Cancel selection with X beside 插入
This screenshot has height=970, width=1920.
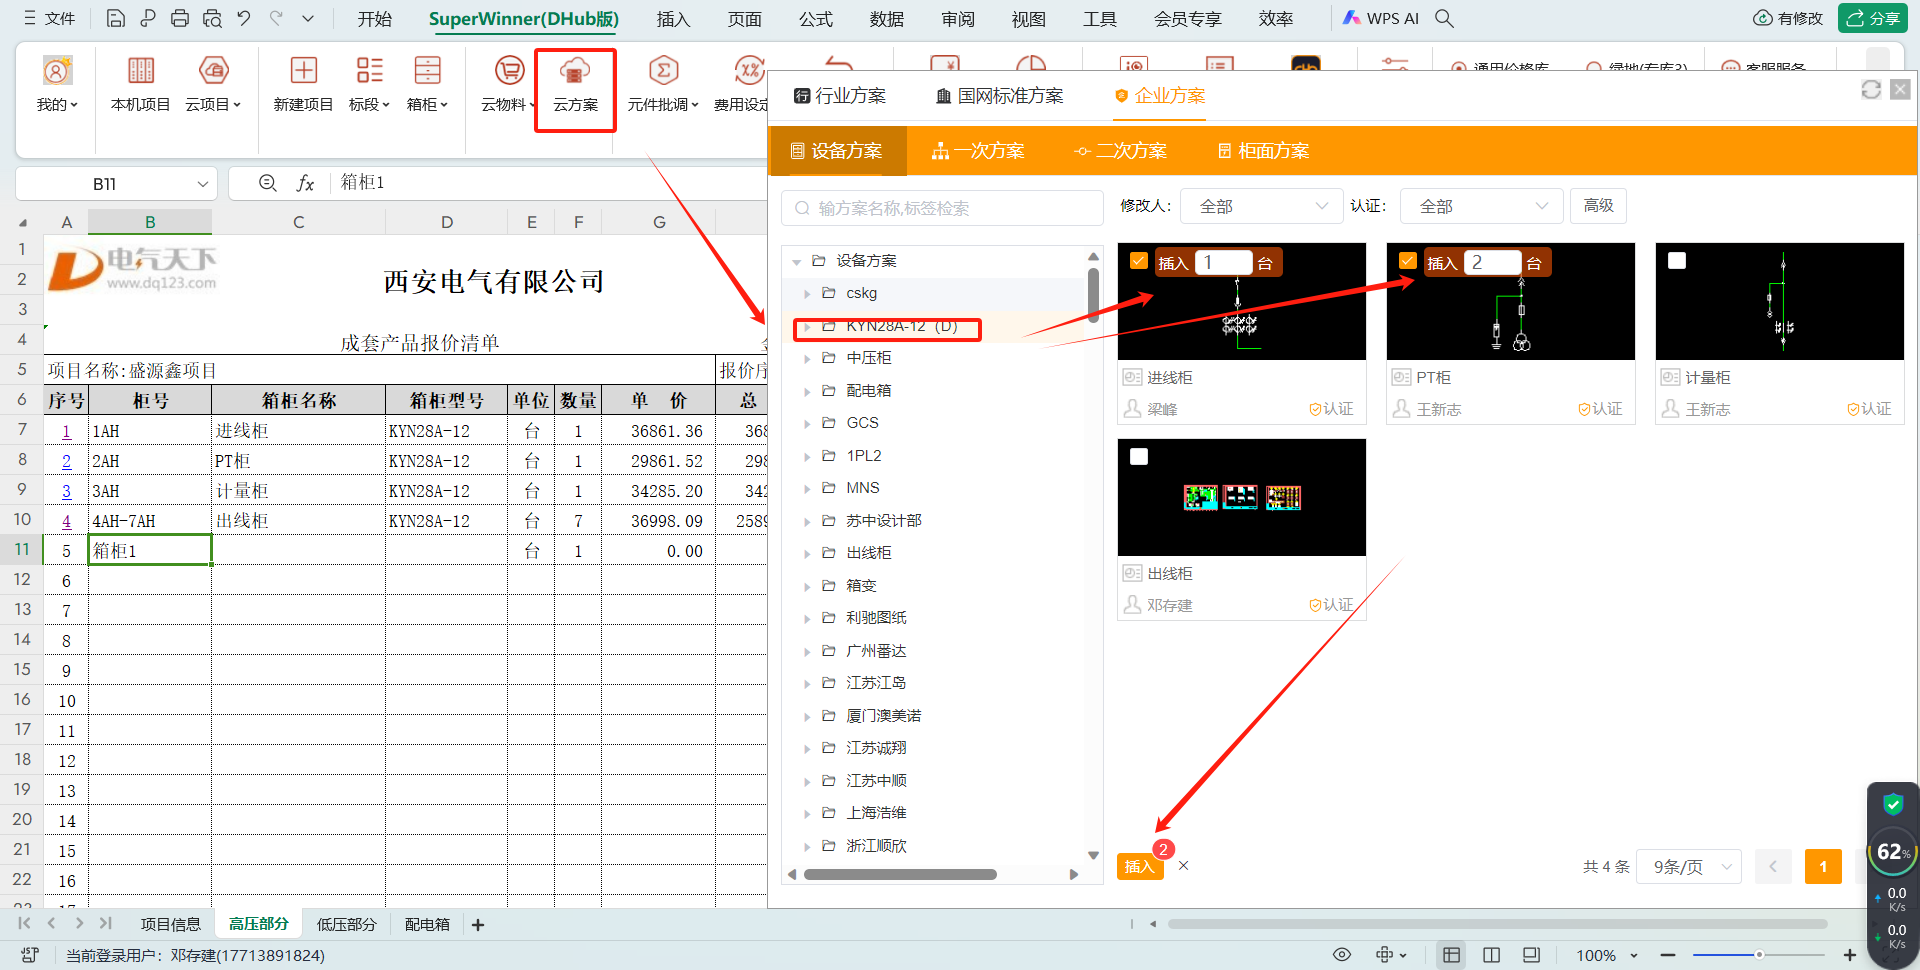[1183, 866]
